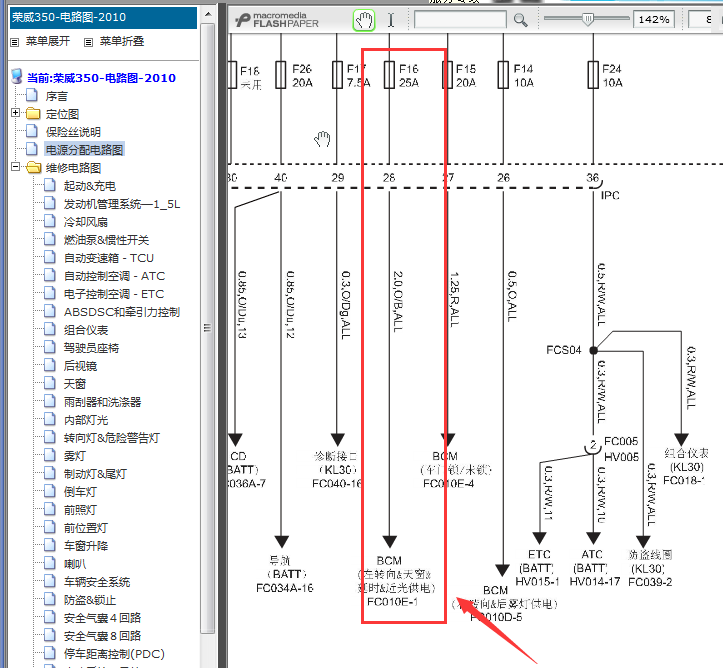This screenshot has height=668, width=723.
Task: Collapse the 维修电路图 folder
Action: click(x=15, y=167)
